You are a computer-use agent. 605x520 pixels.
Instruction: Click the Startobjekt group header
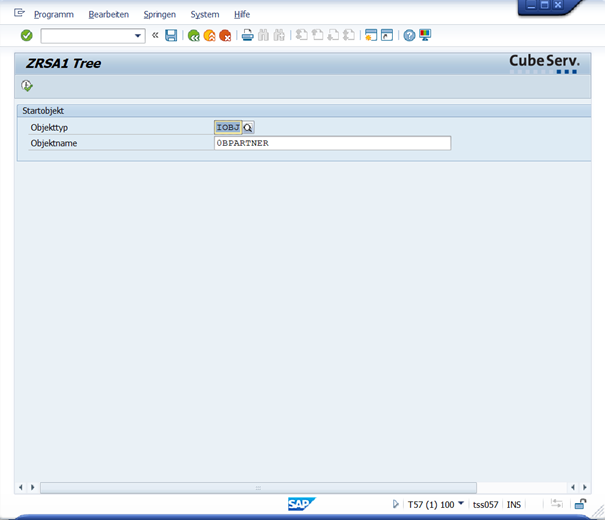[x=43, y=111]
